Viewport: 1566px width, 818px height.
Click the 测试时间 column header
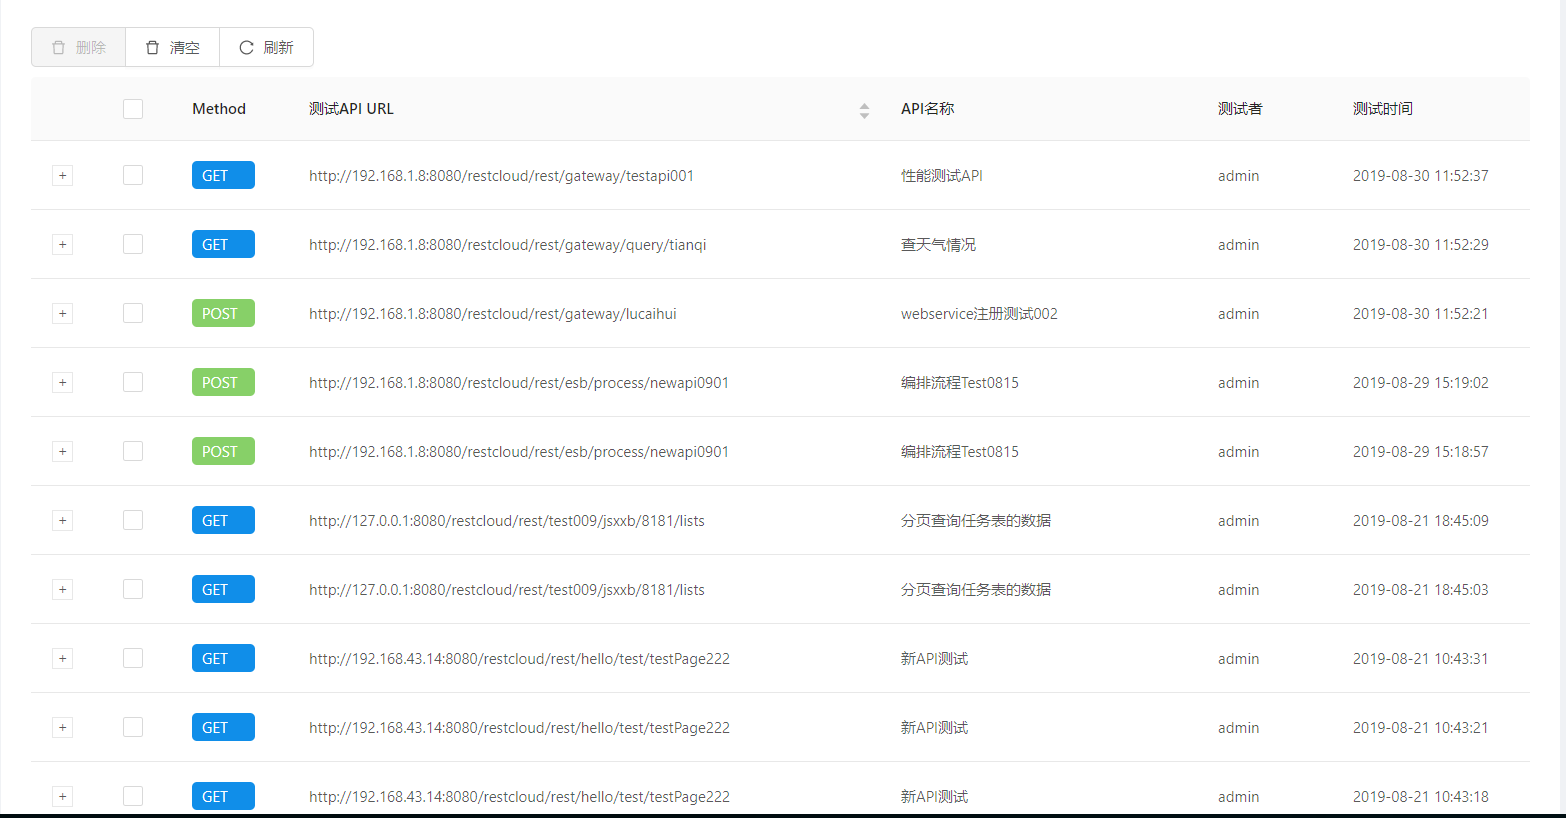[x=1383, y=109]
